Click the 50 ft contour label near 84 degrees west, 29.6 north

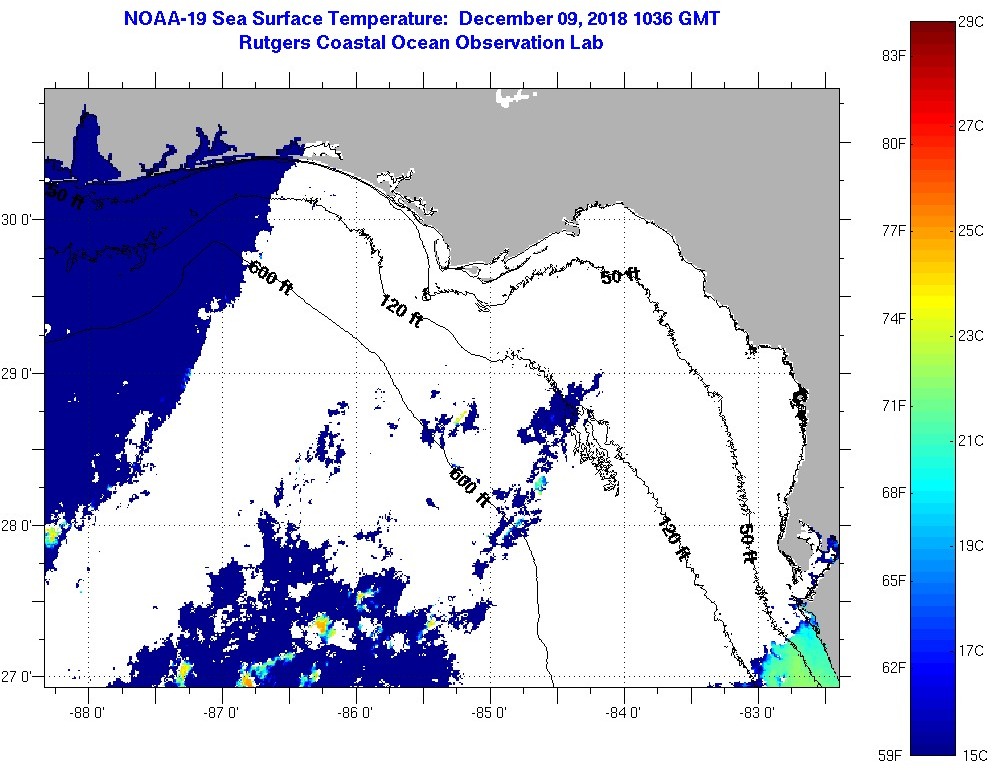[620, 276]
